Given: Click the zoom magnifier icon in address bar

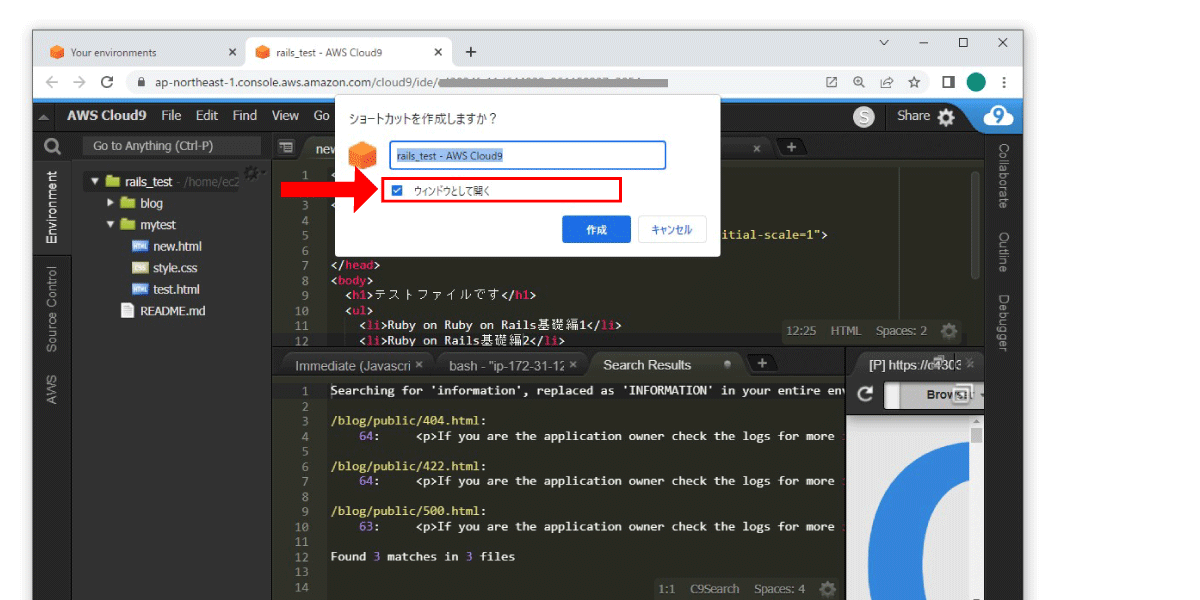Looking at the screenshot, I should click(859, 82).
